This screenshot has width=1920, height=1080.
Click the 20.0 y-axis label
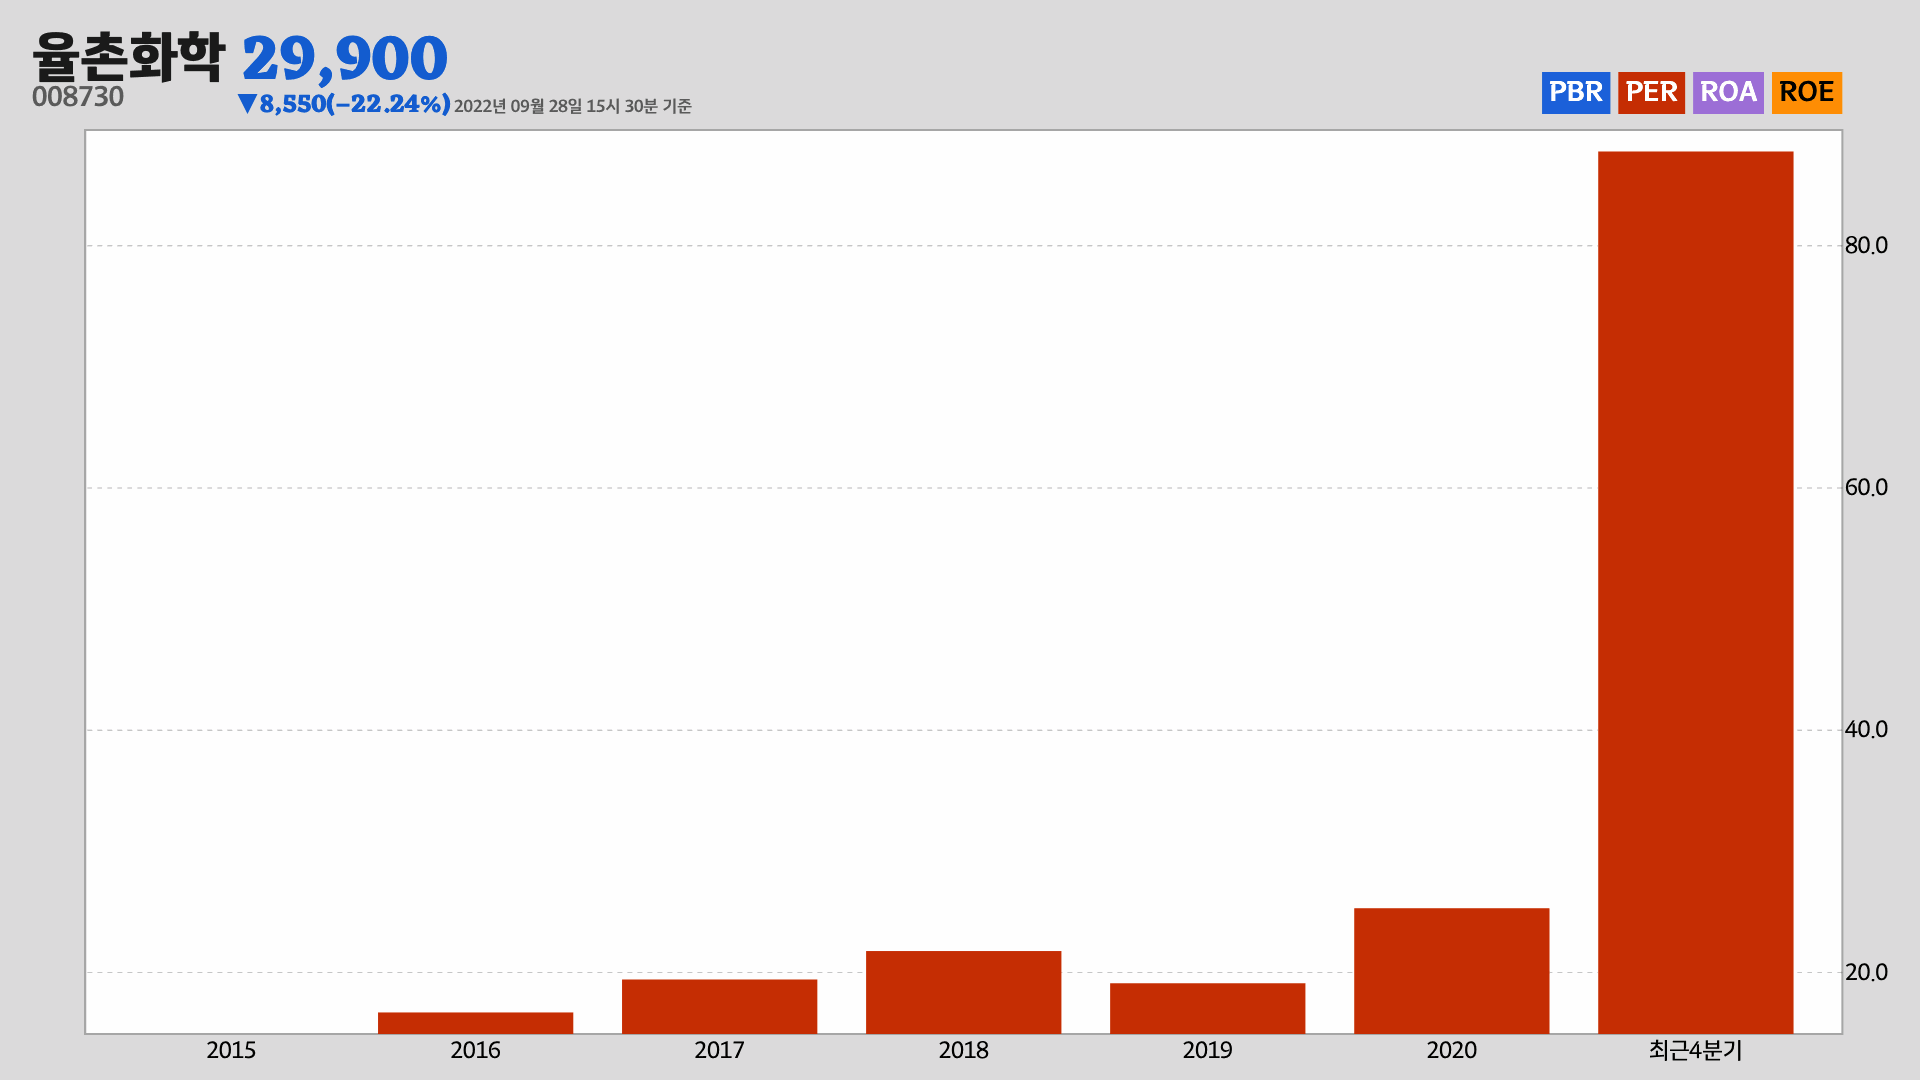[1866, 972]
